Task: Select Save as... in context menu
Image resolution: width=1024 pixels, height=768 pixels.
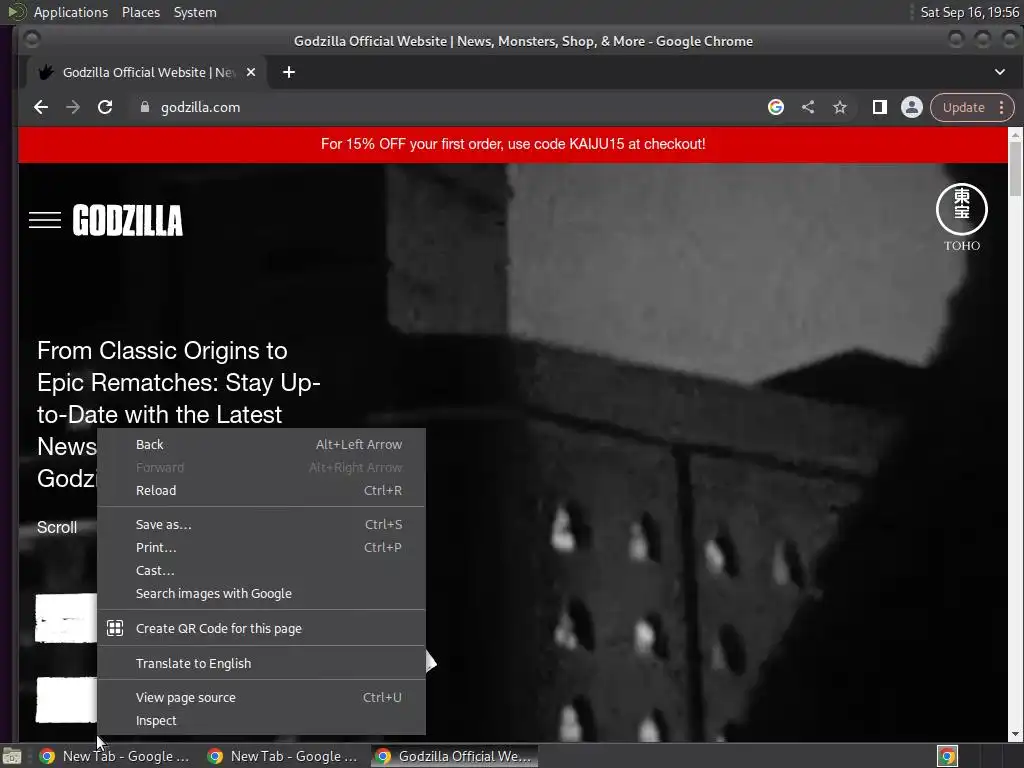Action: pyautogui.click(x=261, y=524)
